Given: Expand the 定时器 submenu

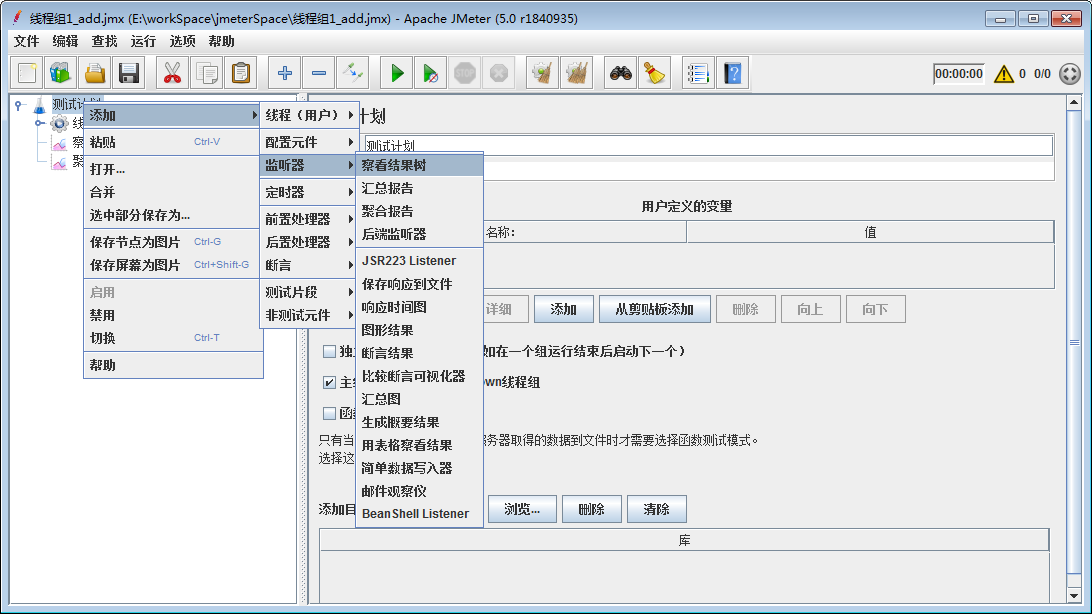Looking at the screenshot, I should pyautogui.click(x=309, y=192).
